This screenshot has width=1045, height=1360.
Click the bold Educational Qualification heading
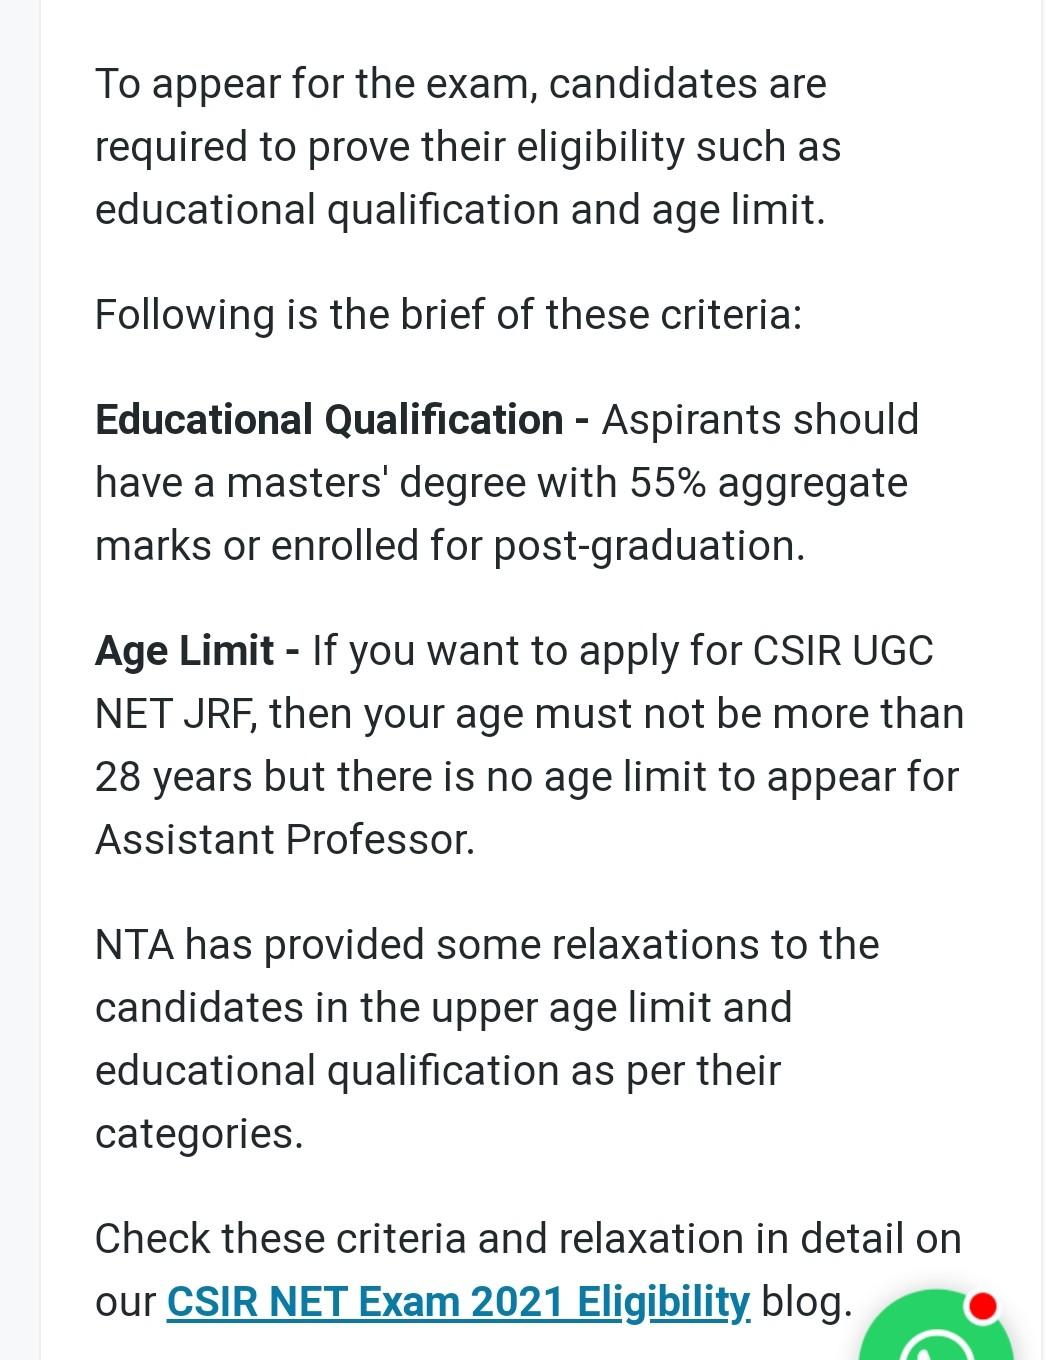[x=329, y=420]
